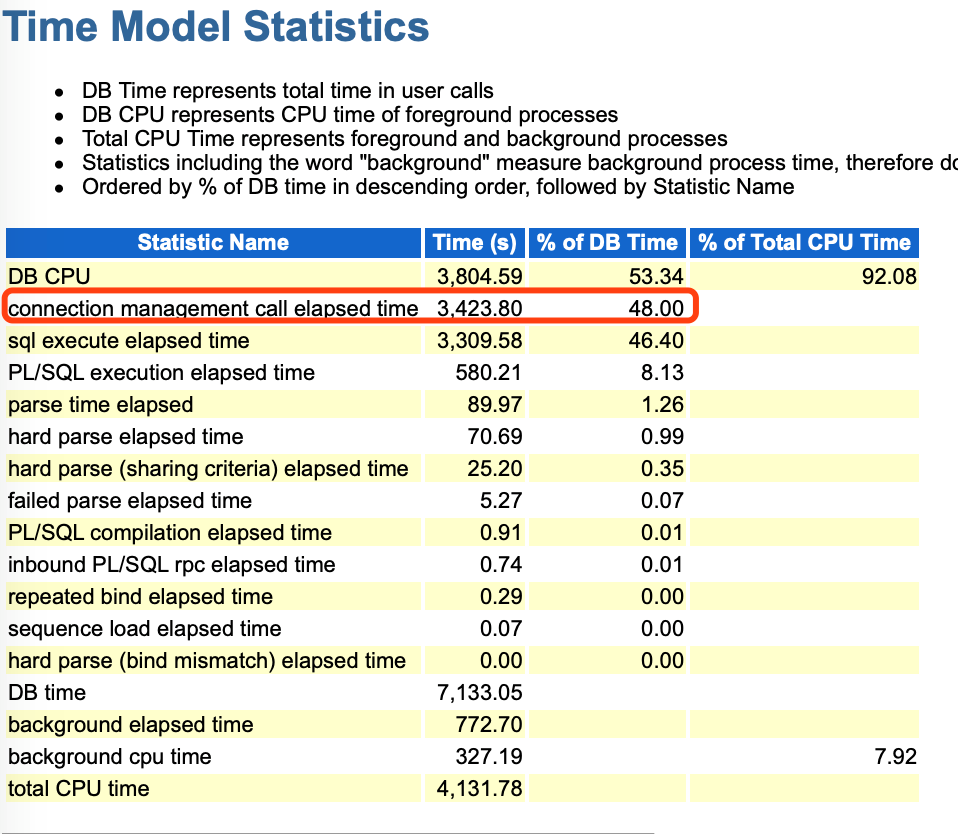Click the Statistic Name column header
Viewport: 958px width, 834px height.
[213, 243]
